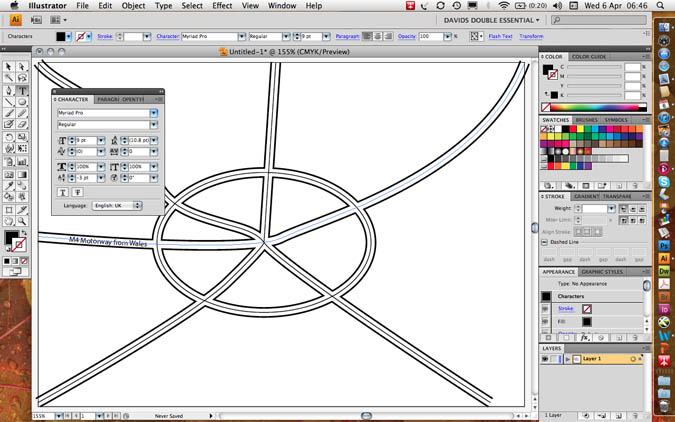Viewport: 675px width, 422px height.
Task: Enable the Dashed Line checkbox
Action: click(545, 242)
